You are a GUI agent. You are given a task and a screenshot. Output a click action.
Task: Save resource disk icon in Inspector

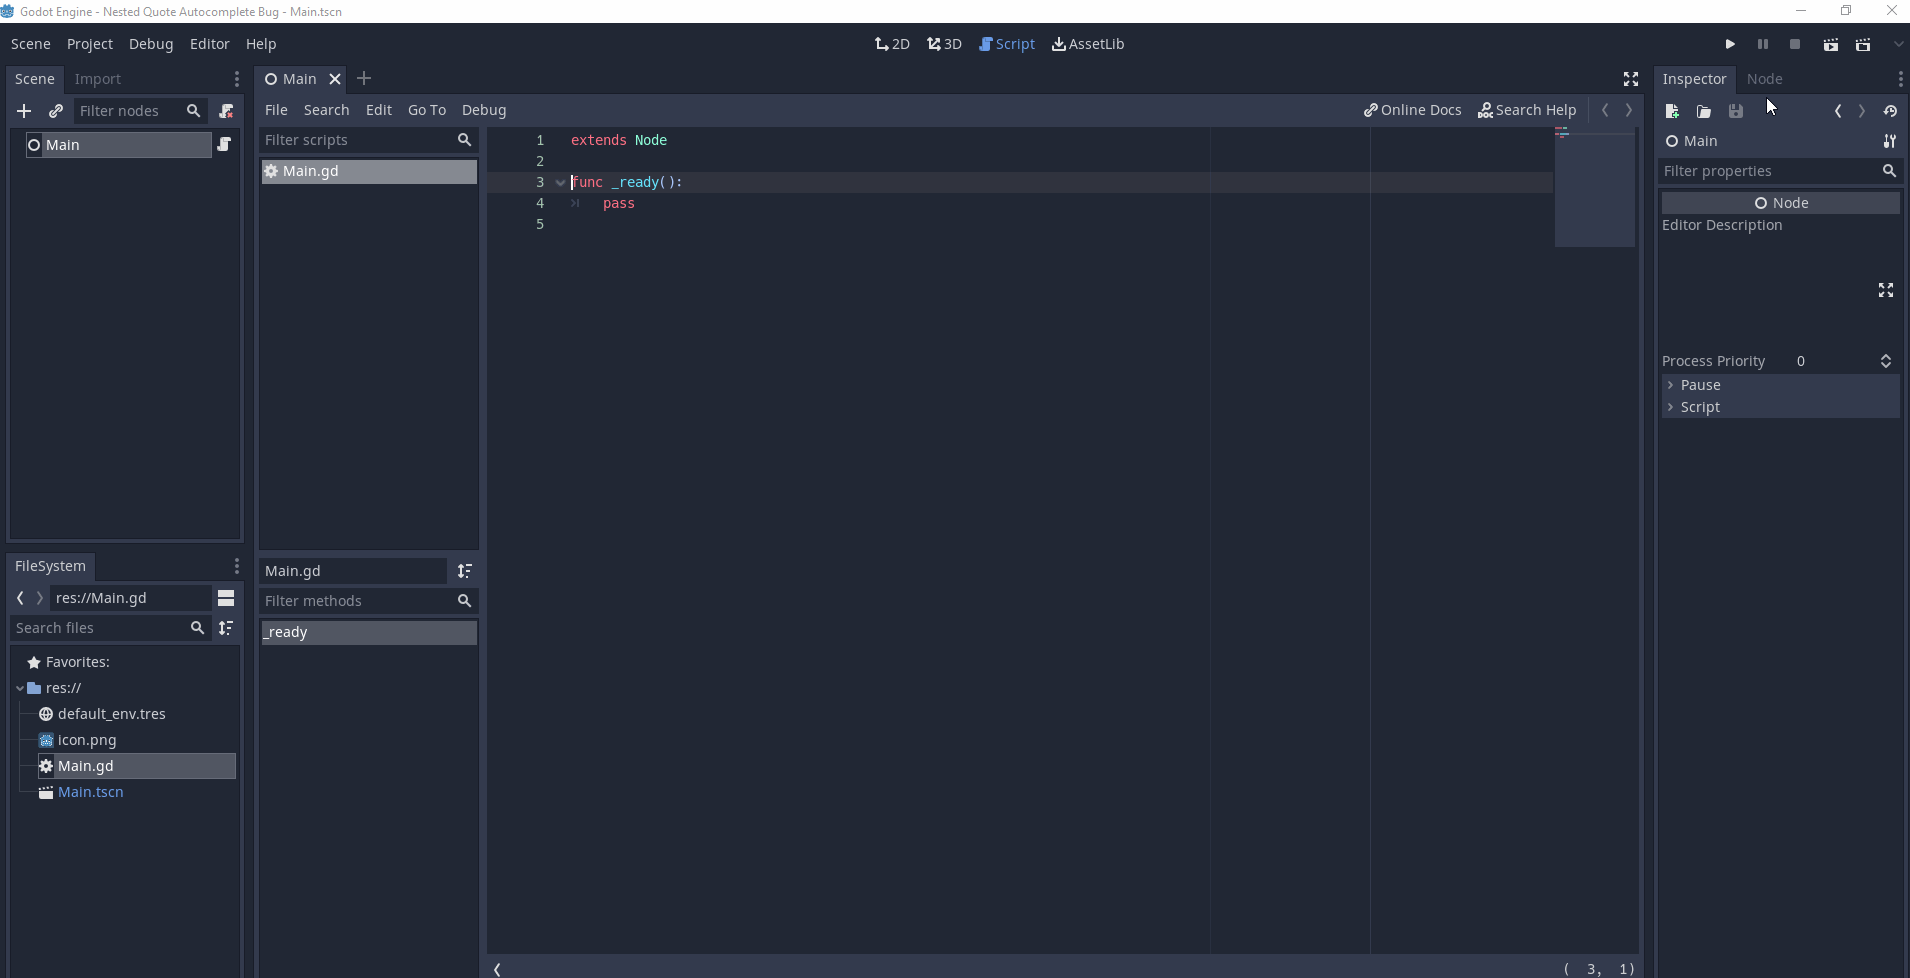(1736, 111)
